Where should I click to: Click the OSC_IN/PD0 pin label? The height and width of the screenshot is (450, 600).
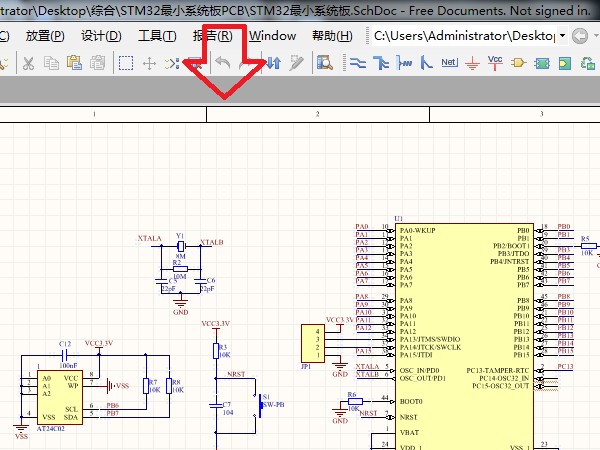tap(419, 370)
